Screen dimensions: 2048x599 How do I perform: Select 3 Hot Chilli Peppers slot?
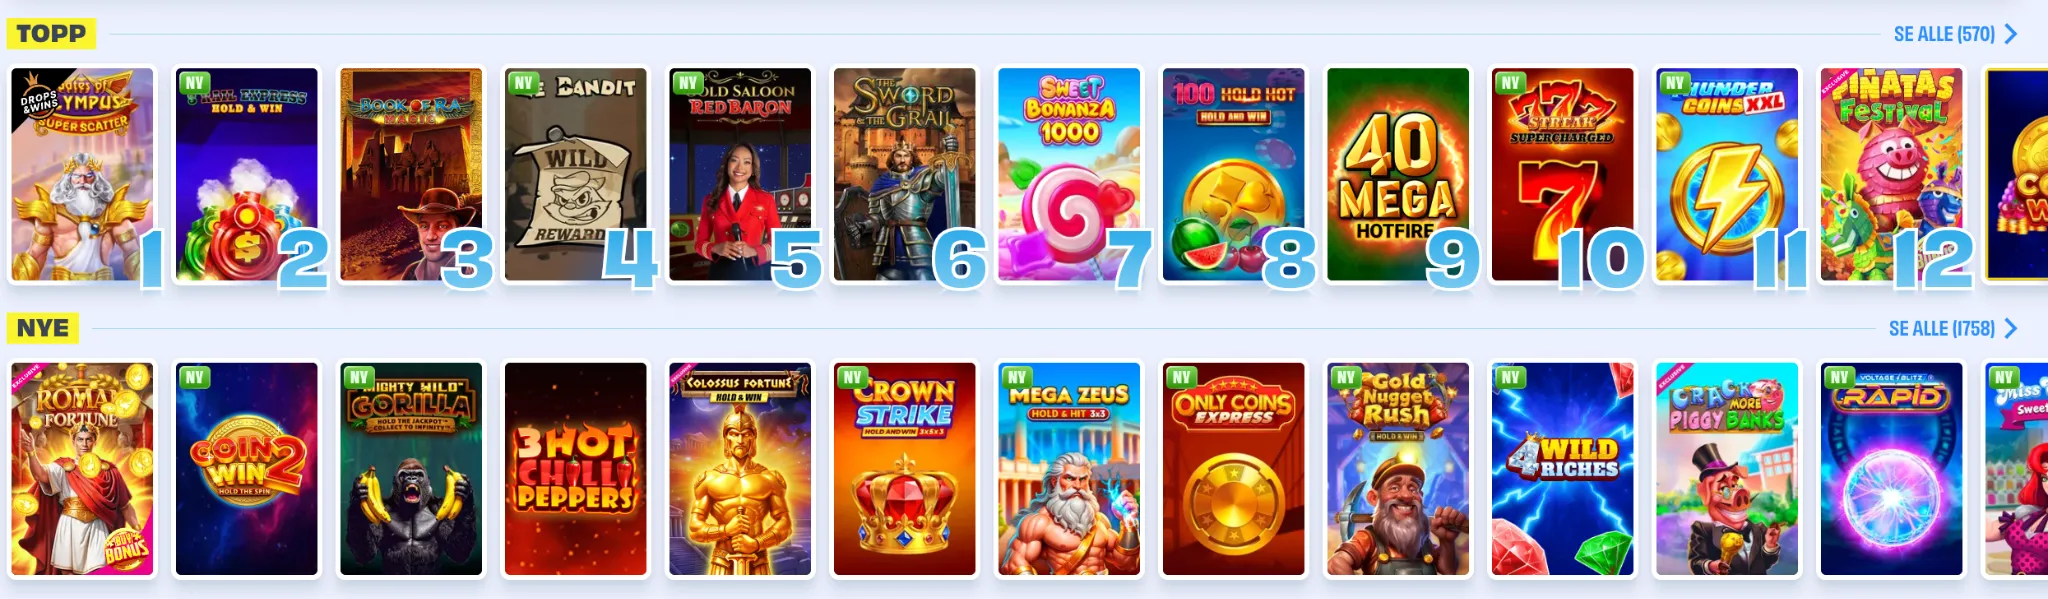(576, 469)
